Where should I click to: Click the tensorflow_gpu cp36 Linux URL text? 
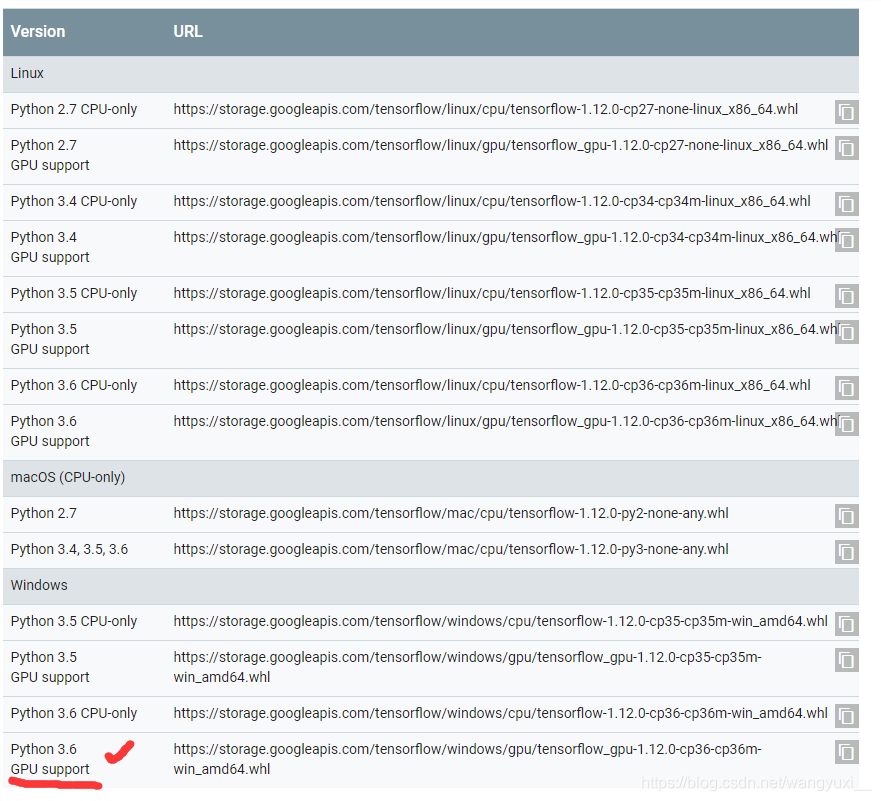pyautogui.click(x=506, y=421)
